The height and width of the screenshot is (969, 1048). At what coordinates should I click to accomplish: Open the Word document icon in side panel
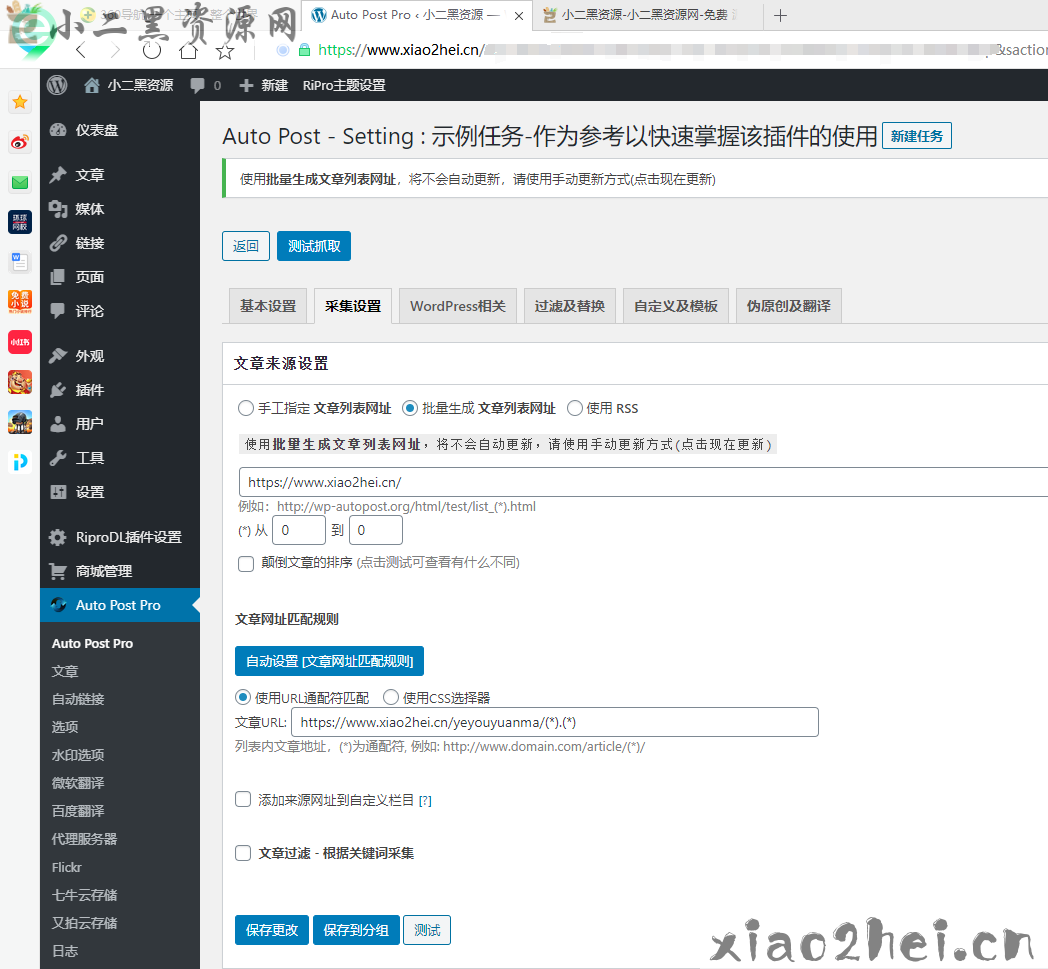click(x=20, y=262)
